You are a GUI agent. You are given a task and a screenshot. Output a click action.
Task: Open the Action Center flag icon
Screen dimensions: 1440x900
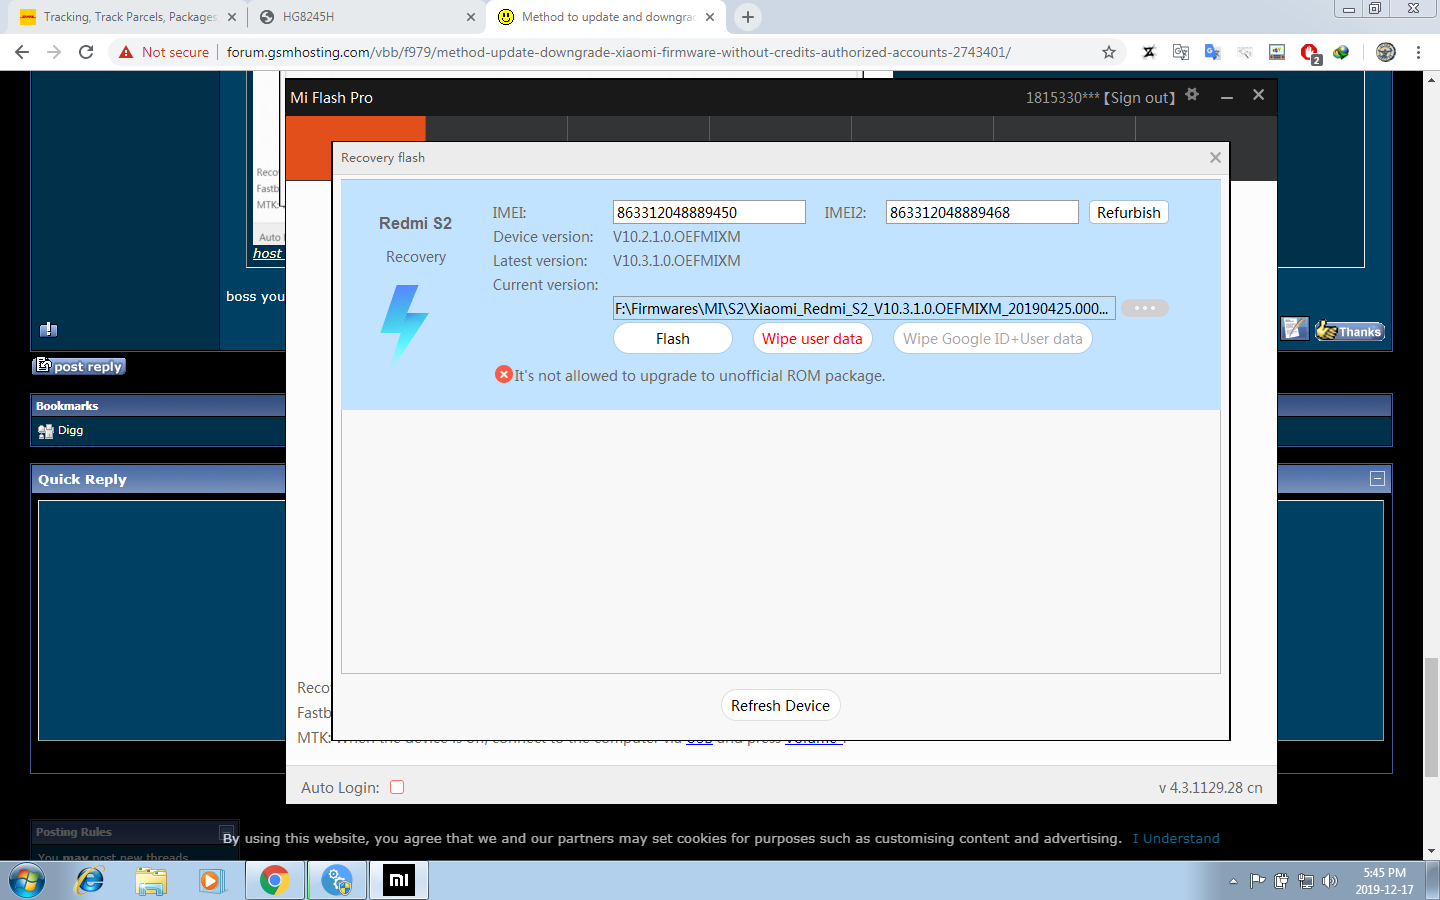point(1257,881)
